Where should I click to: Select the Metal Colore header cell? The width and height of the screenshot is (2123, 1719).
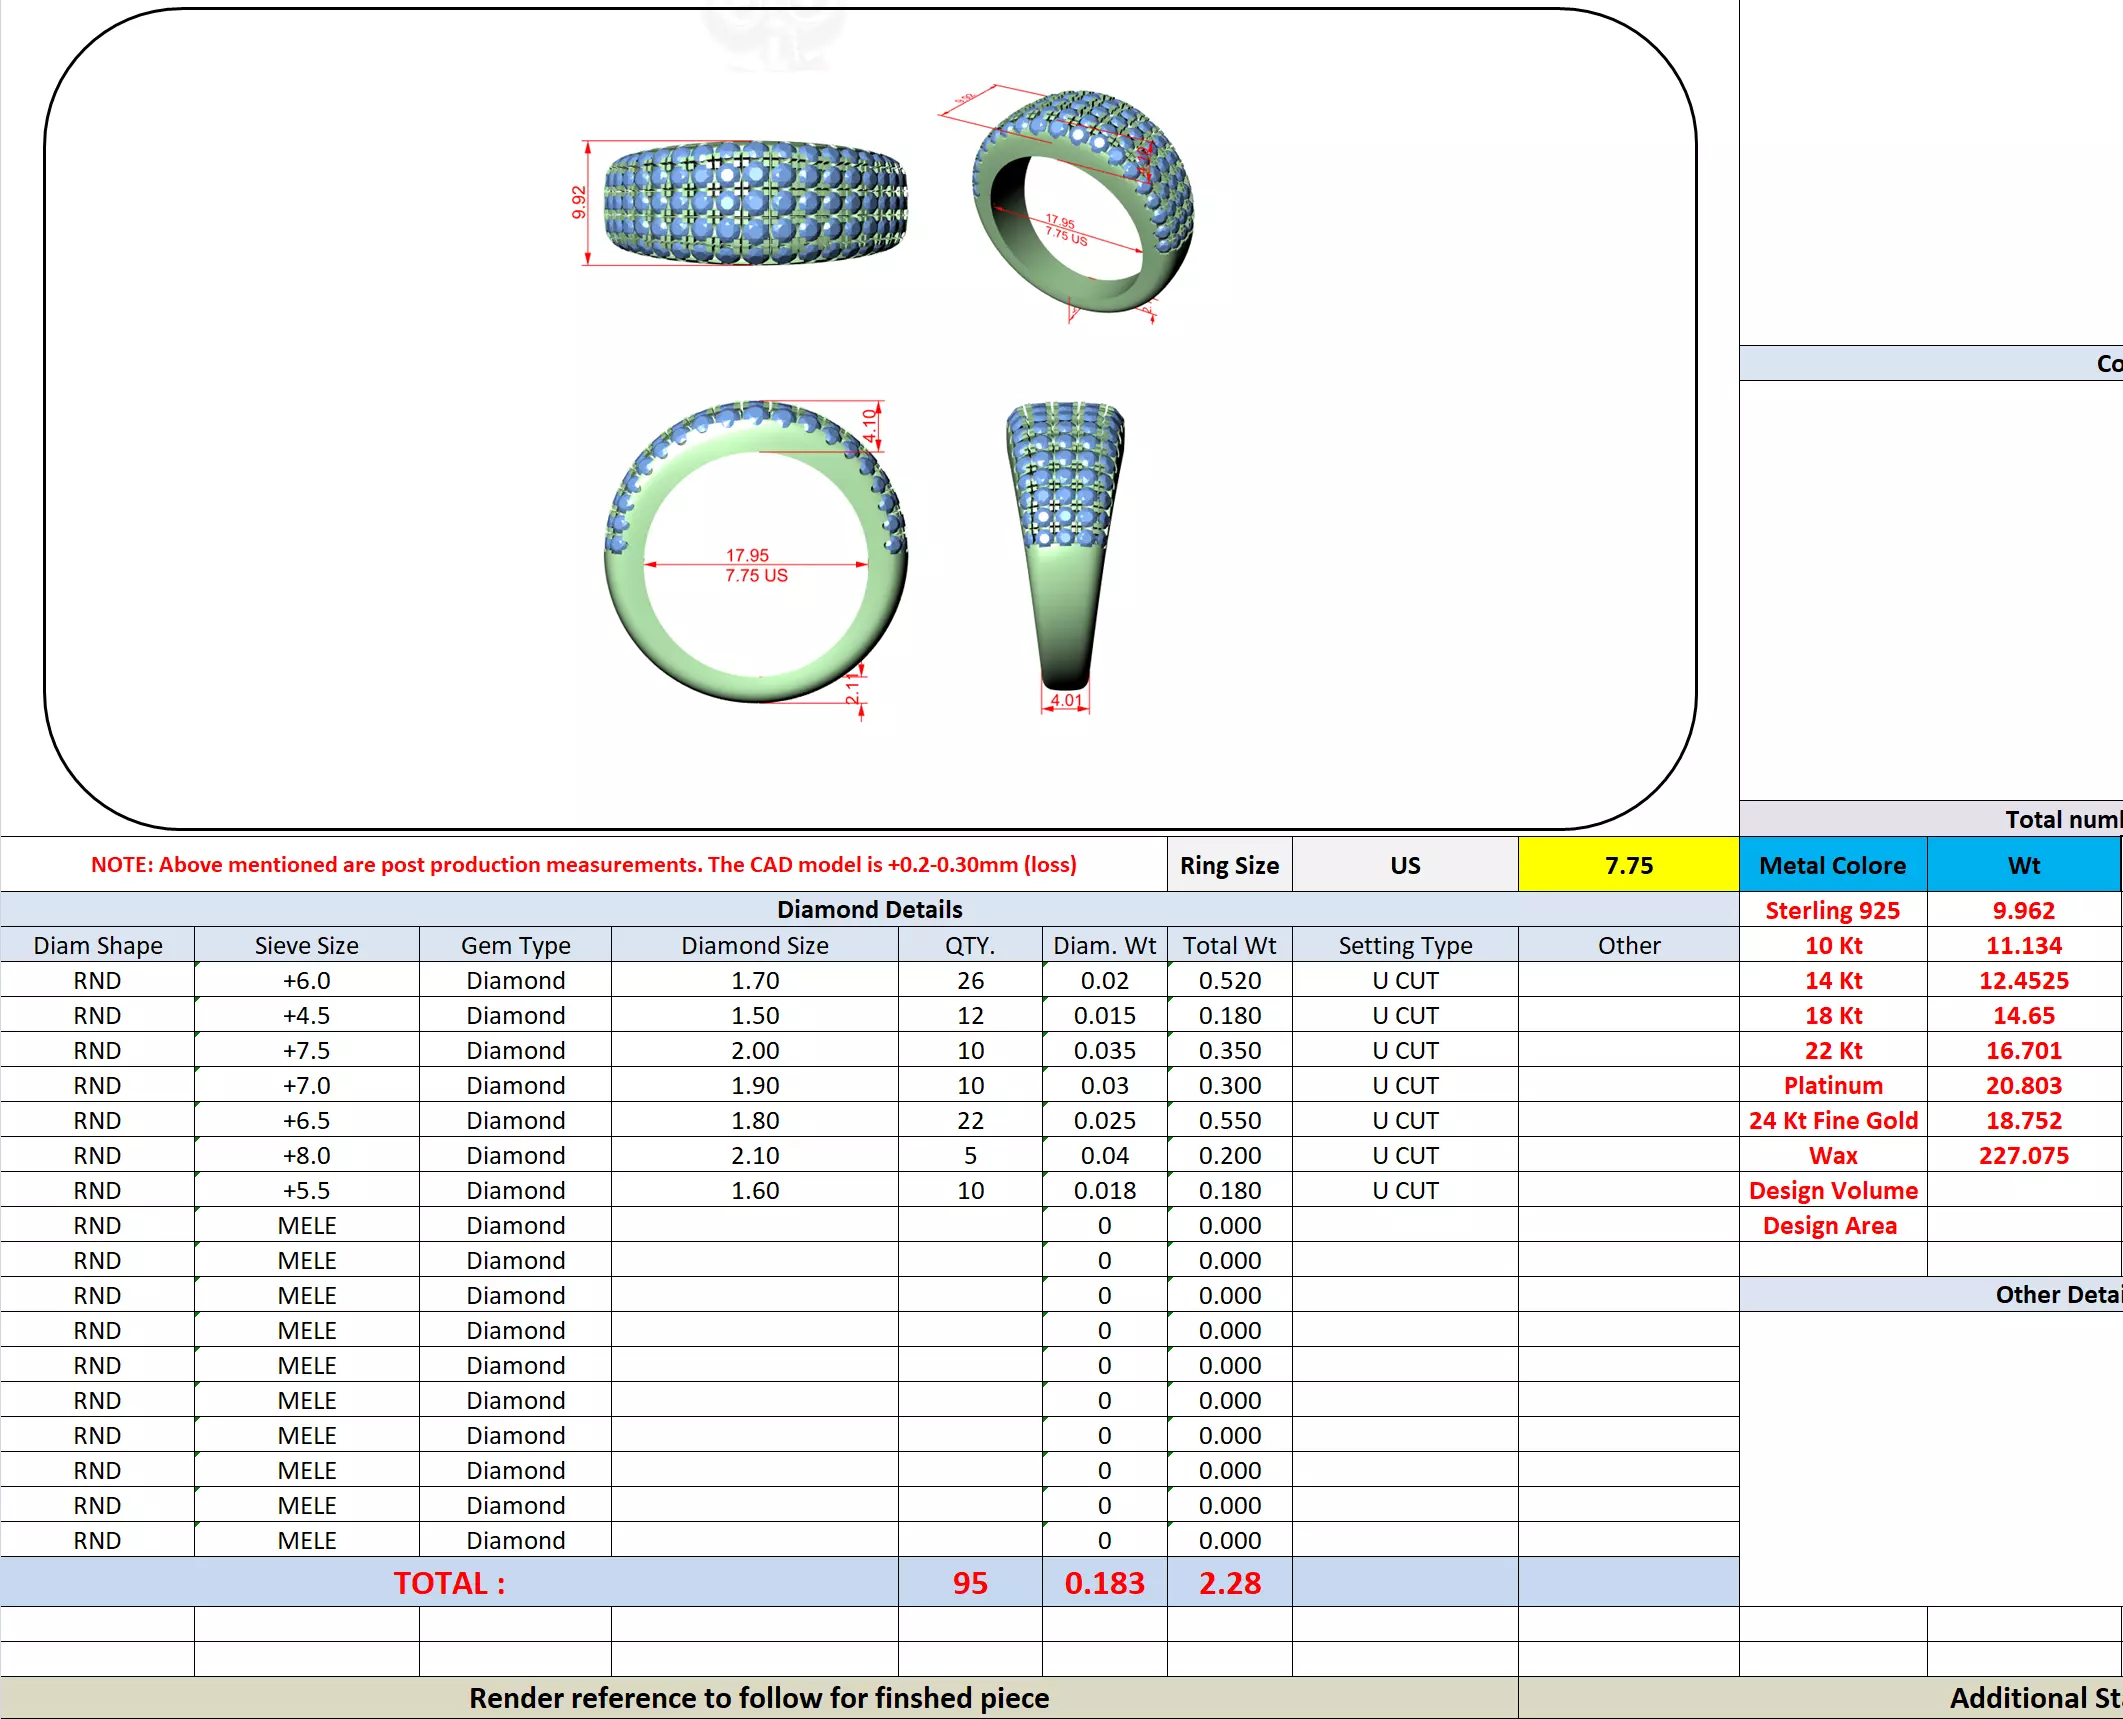tap(1832, 865)
